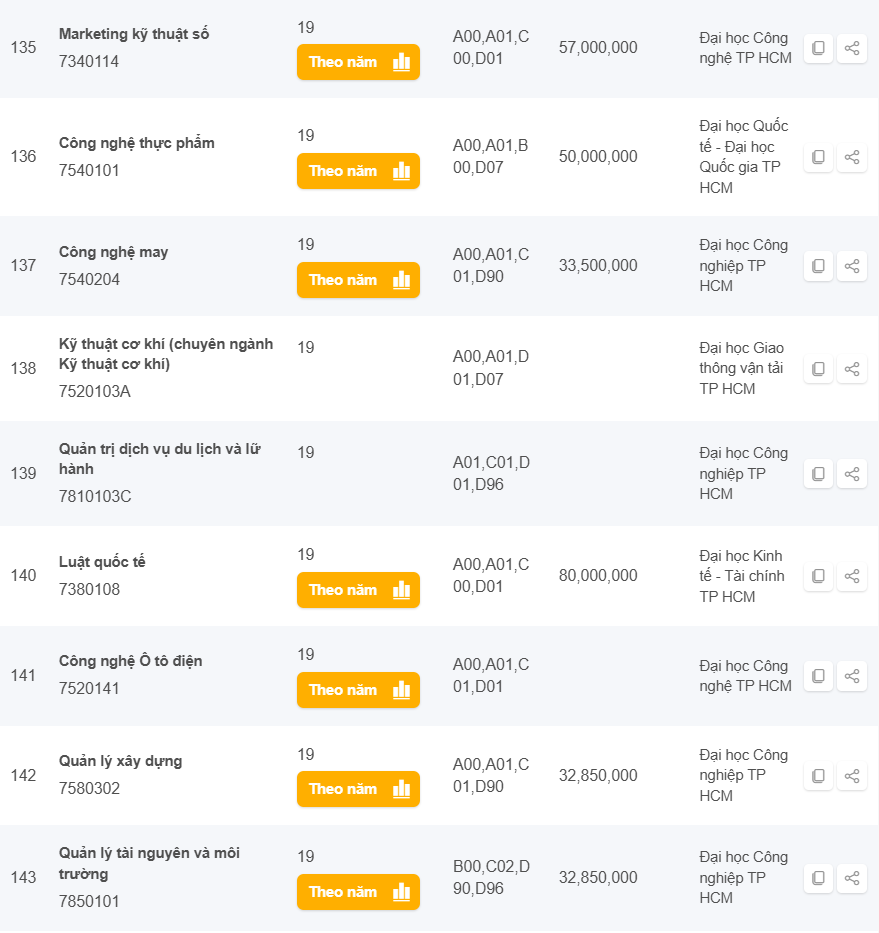The width and height of the screenshot is (879, 933).
Task: Show Theo năm stats for Công nghệ may
Action: pos(358,280)
